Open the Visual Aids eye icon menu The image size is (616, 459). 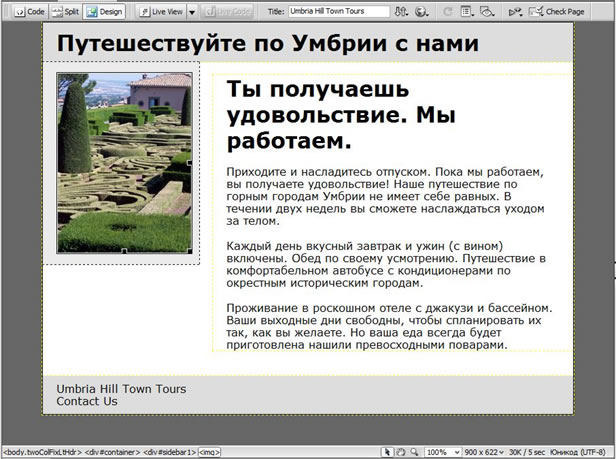pyautogui.click(x=487, y=12)
